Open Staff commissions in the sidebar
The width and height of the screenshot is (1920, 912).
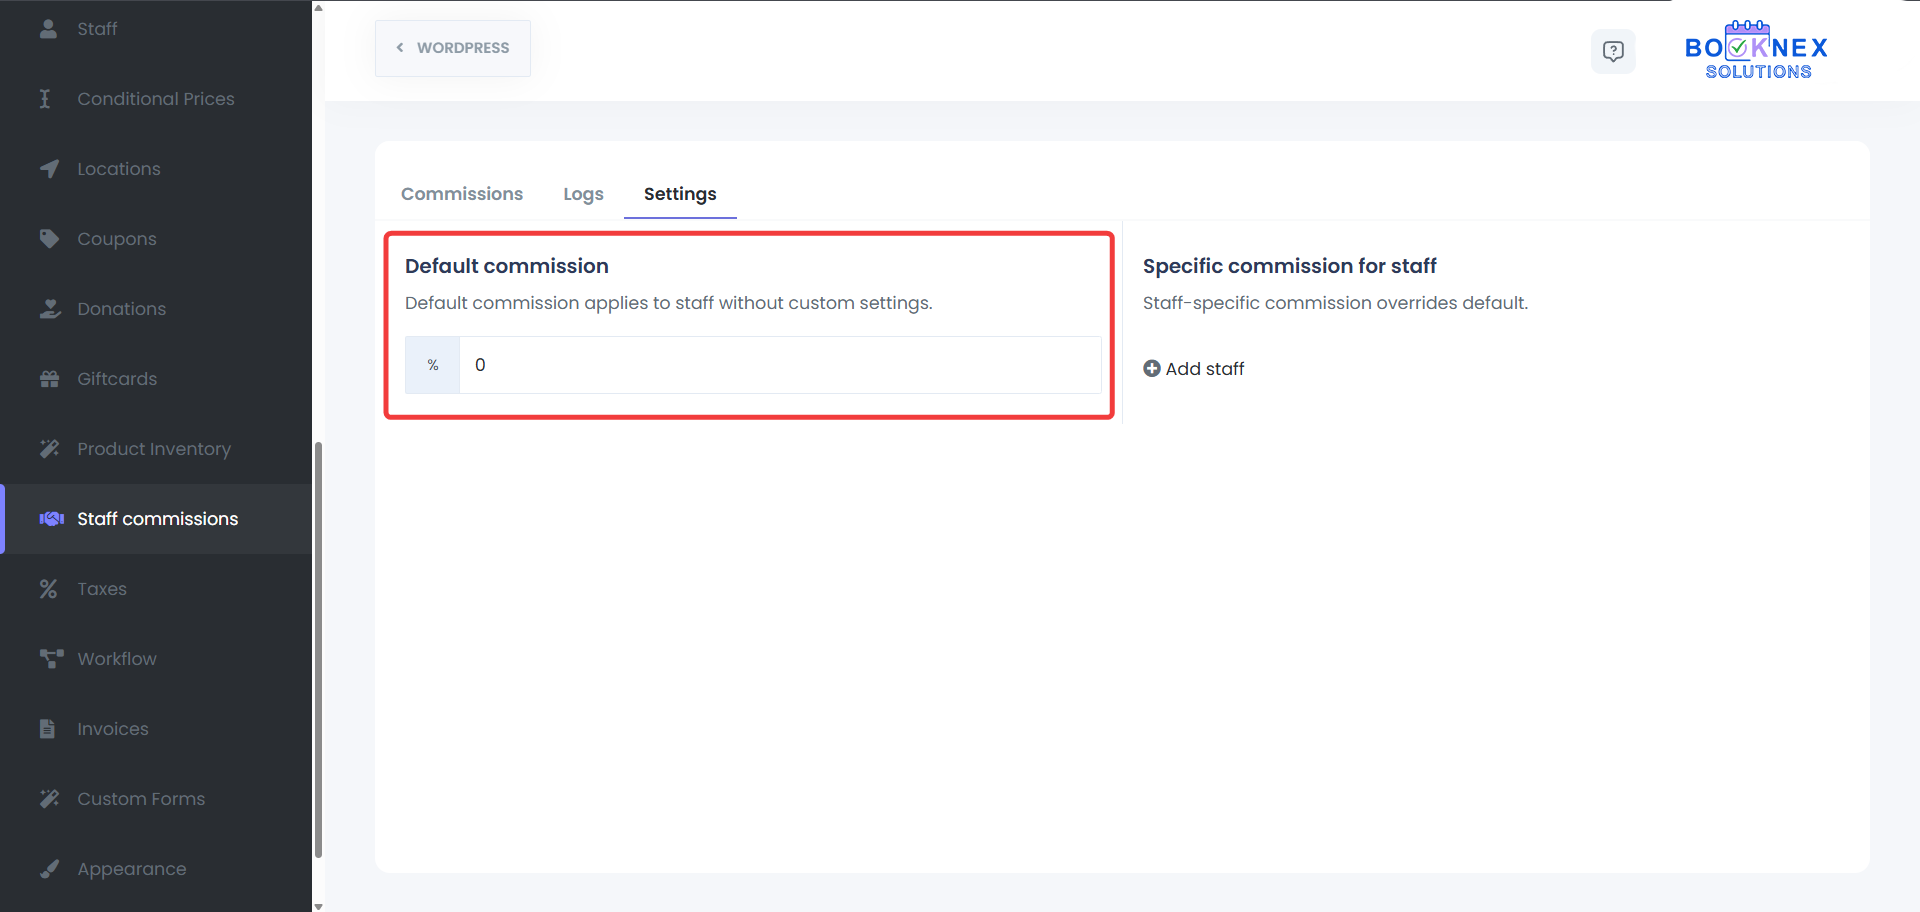157,519
